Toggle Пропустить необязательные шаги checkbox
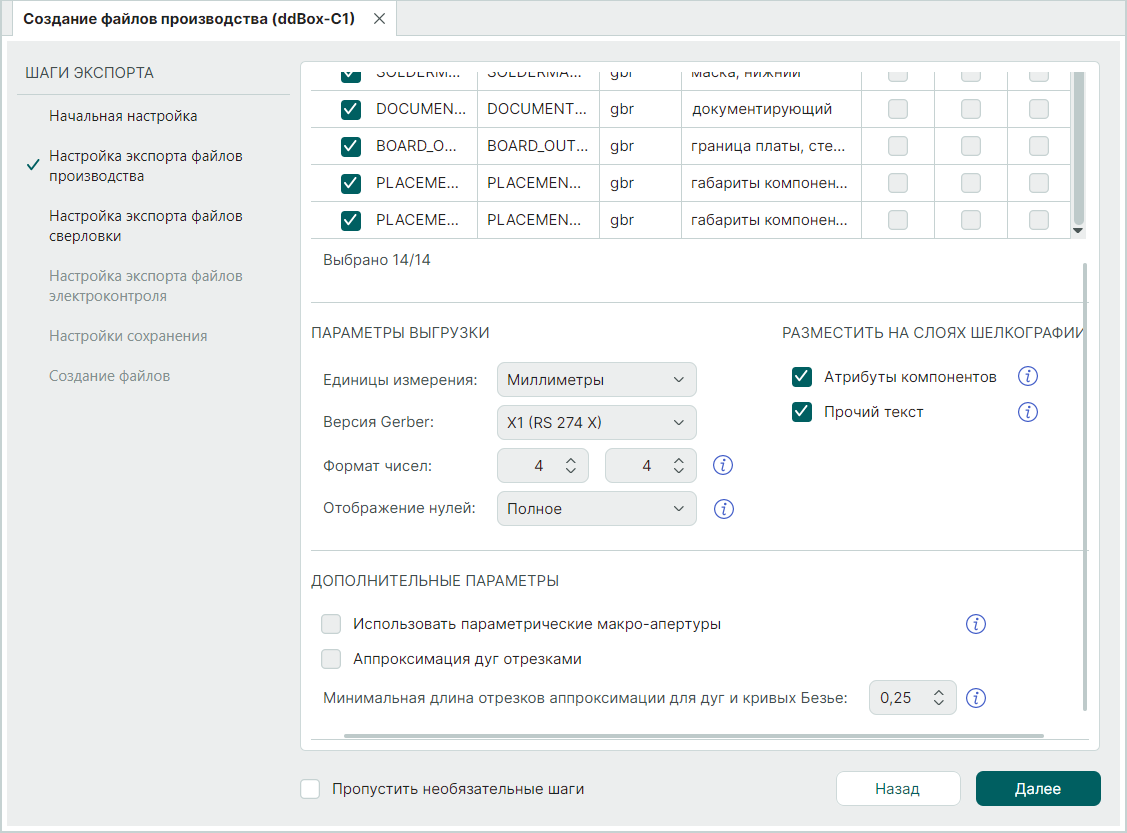The height and width of the screenshot is (833, 1127). [310, 789]
